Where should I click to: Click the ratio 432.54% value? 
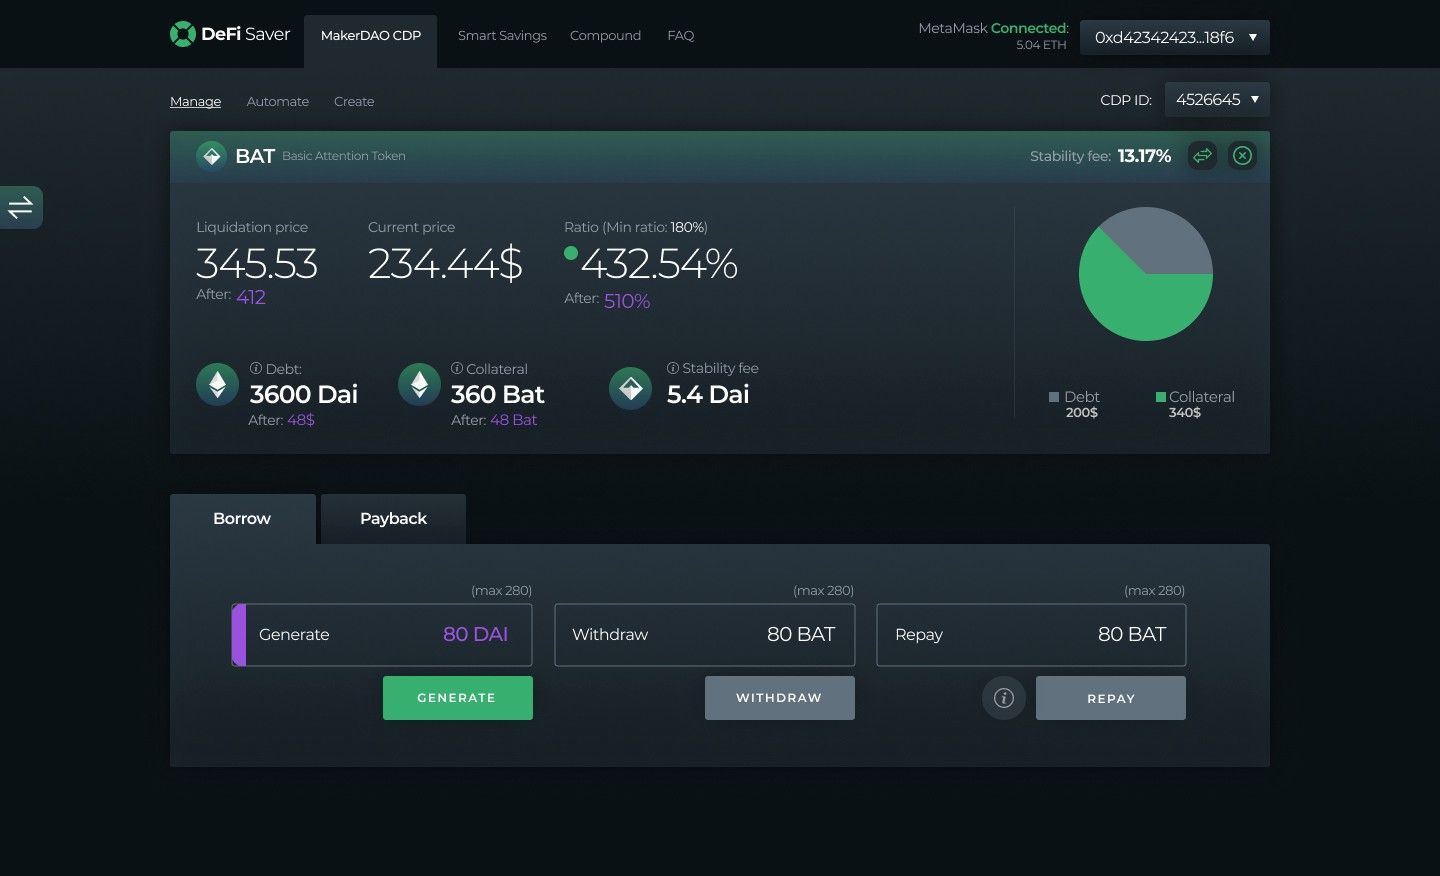[x=659, y=264]
